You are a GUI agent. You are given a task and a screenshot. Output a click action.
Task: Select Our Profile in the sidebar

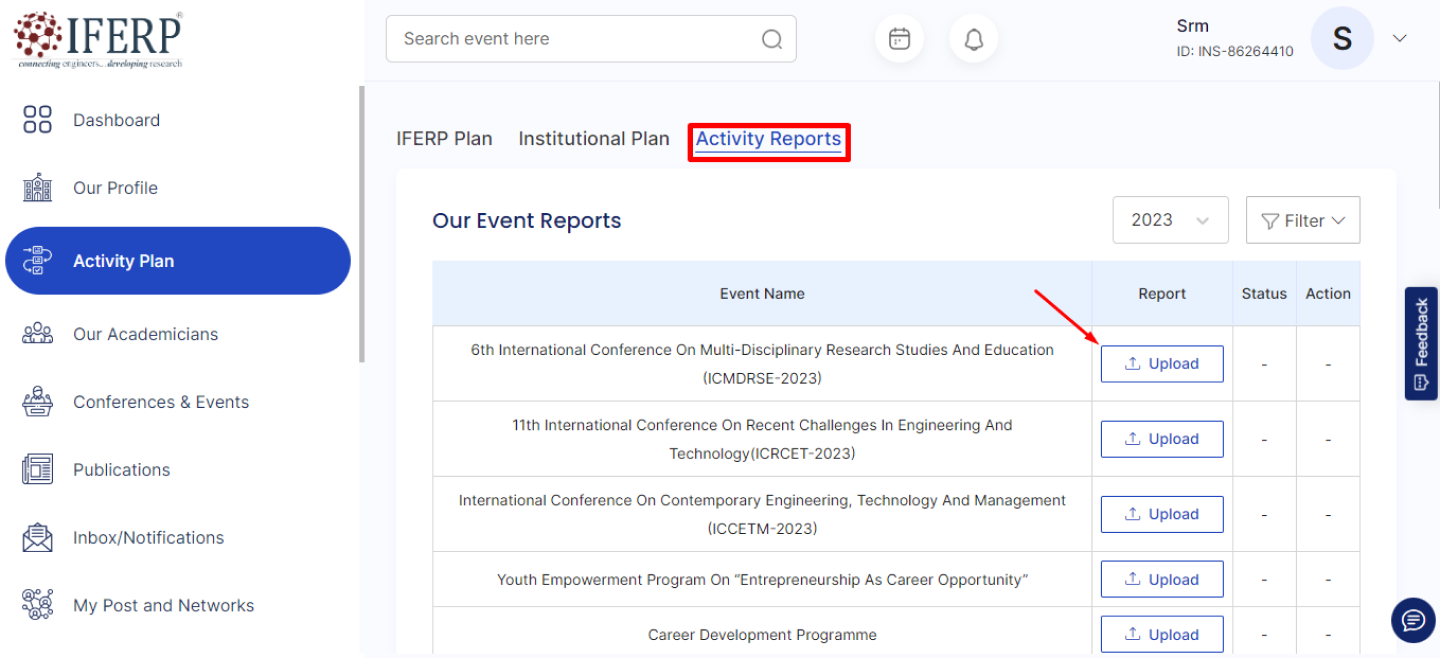[x=114, y=187]
